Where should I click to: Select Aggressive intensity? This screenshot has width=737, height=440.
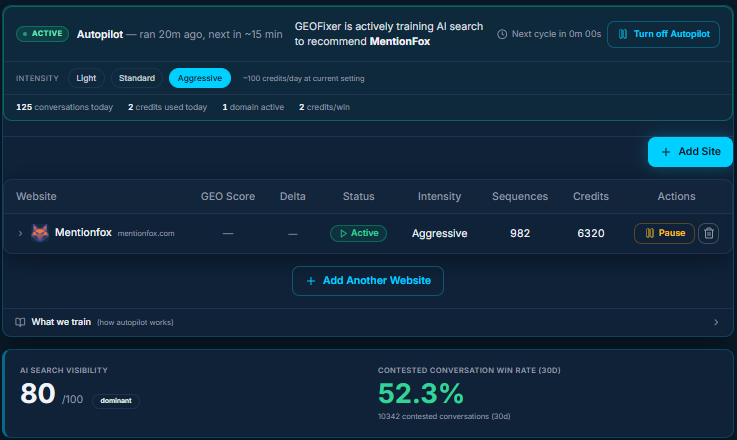pos(200,78)
